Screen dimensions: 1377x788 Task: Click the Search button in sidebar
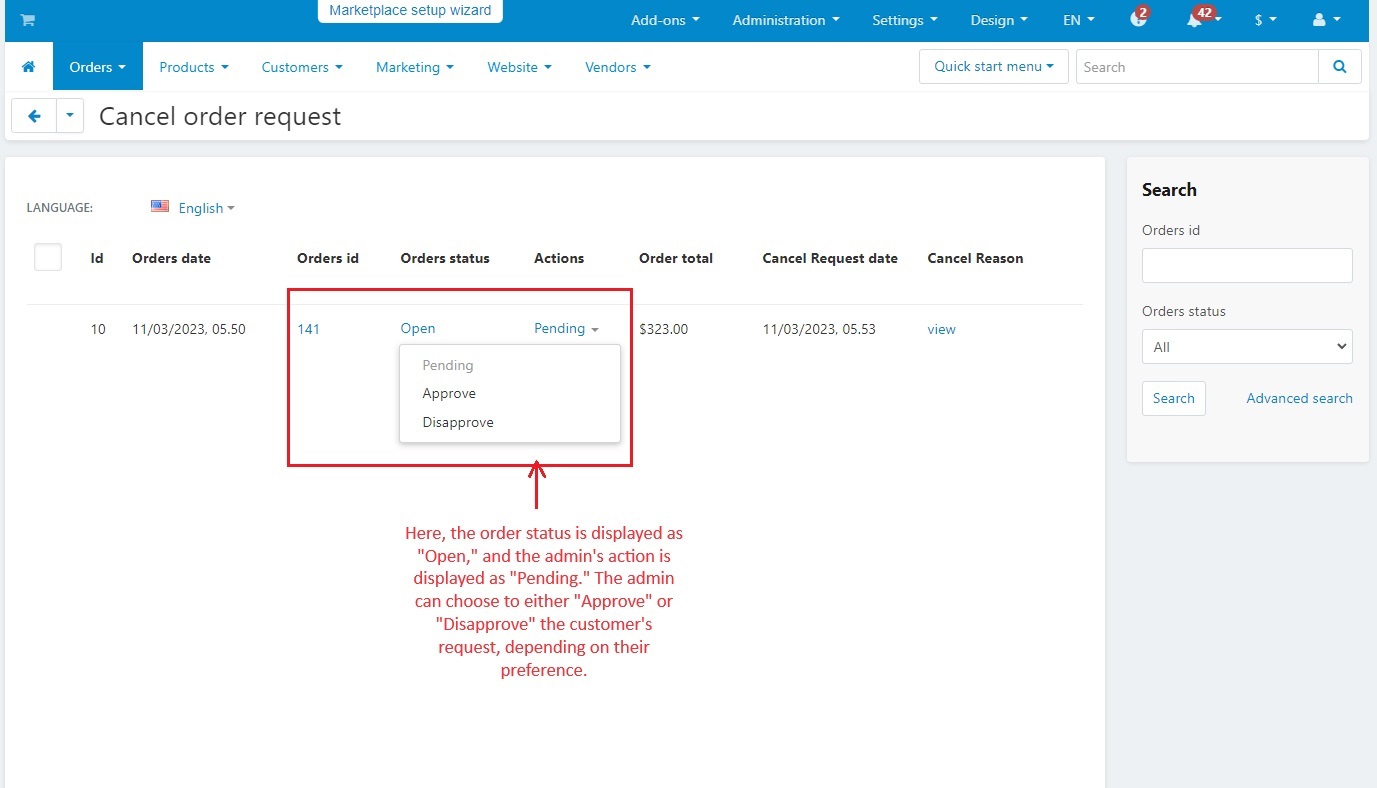(1174, 398)
